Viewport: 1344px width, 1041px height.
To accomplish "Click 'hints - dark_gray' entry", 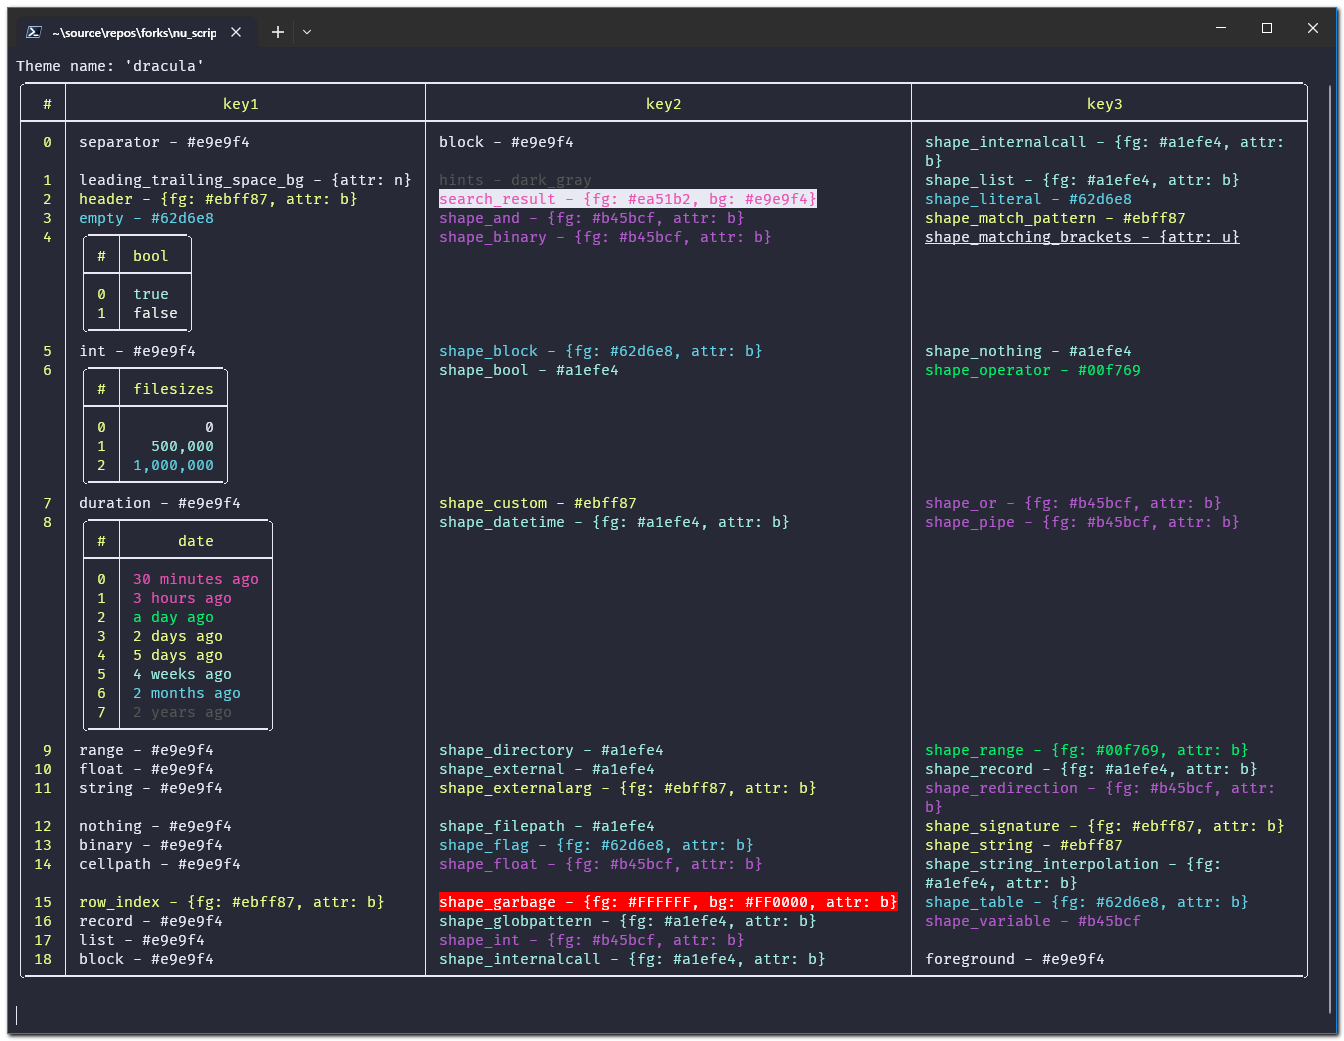I will click(x=516, y=180).
